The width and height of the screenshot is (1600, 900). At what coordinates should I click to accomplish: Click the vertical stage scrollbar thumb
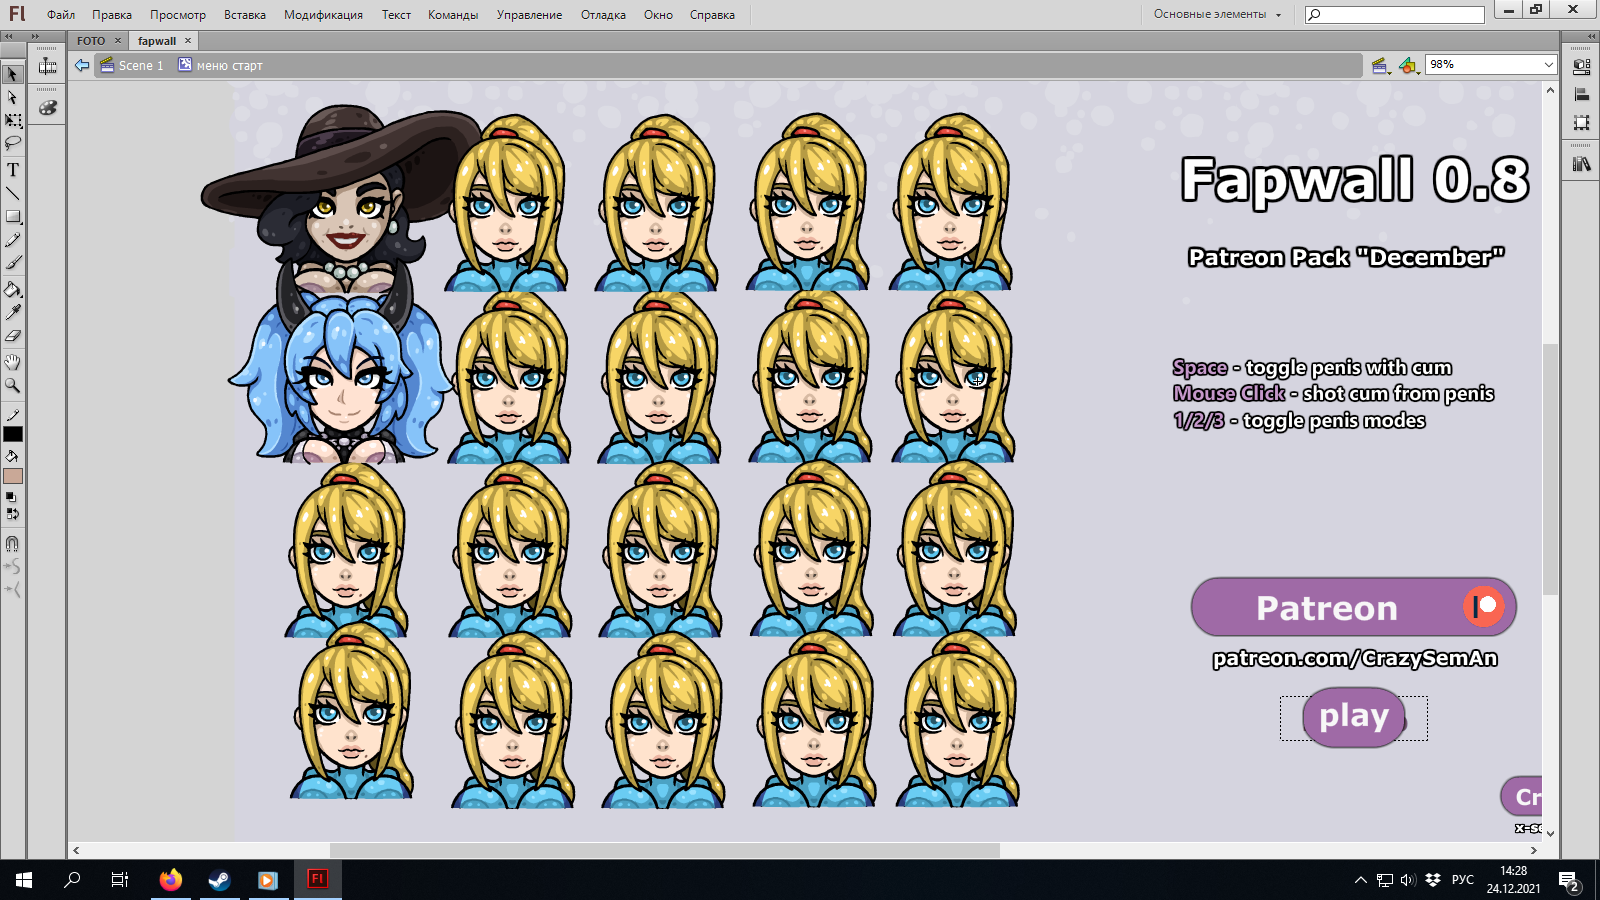click(x=1550, y=468)
